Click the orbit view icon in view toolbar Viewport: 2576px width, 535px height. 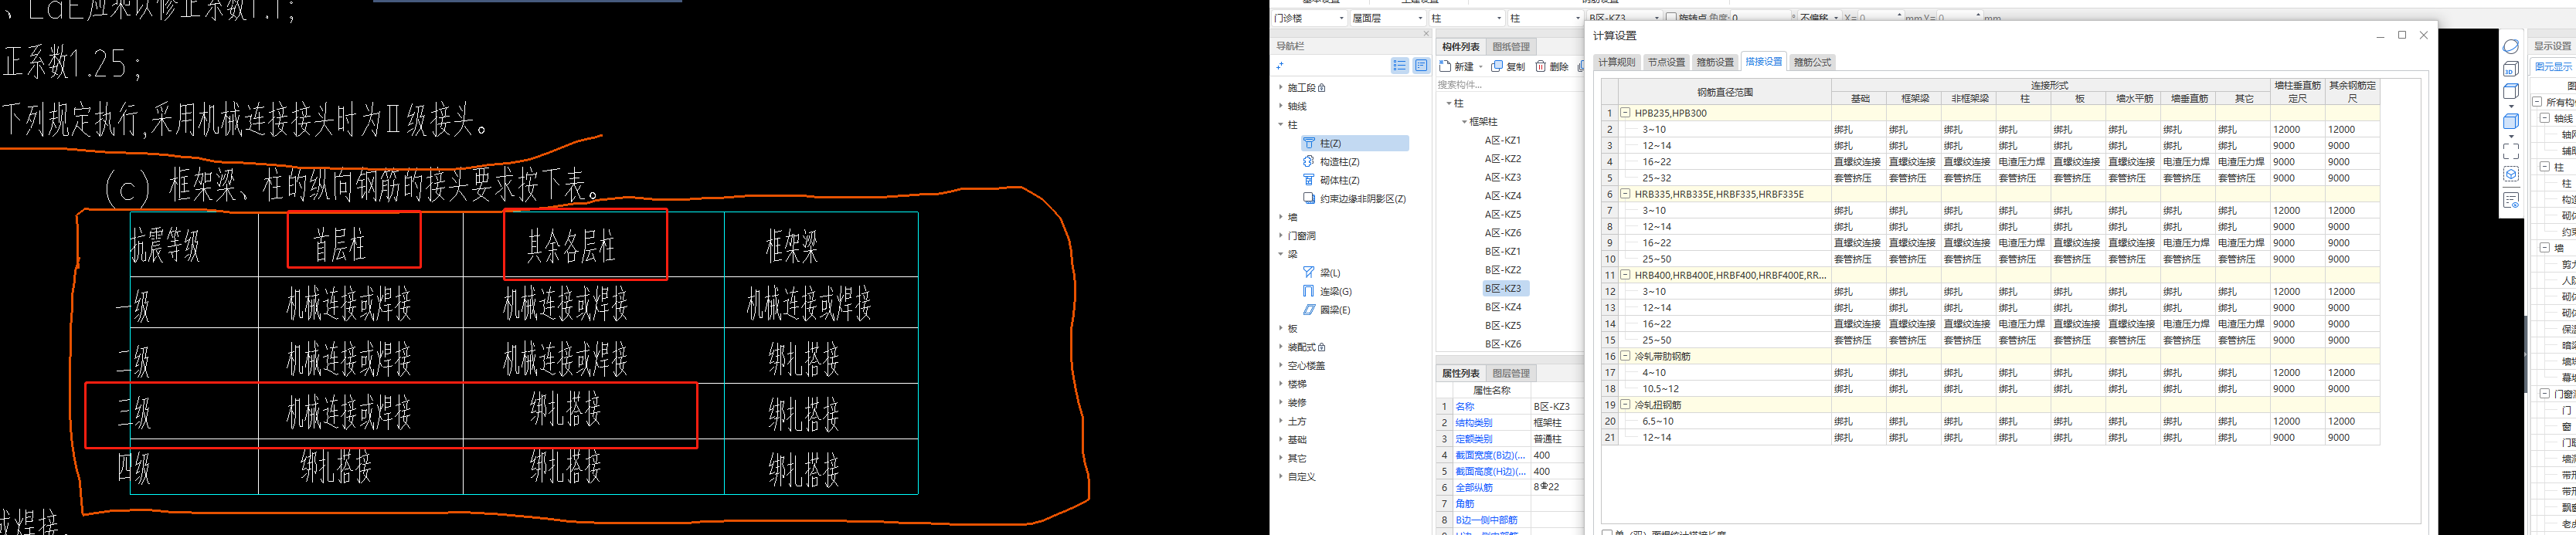[x=2511, y=46]
